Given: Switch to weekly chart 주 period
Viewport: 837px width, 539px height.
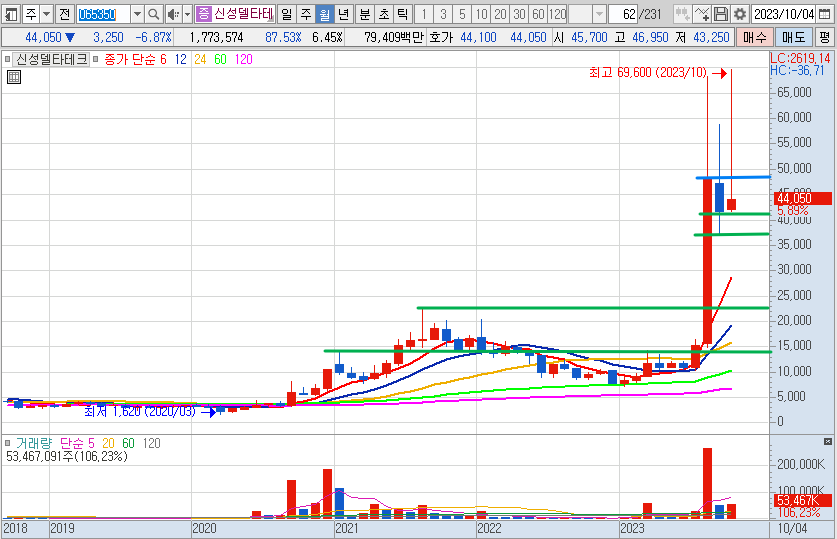Looking at the screenshot, I should (306, 14).
